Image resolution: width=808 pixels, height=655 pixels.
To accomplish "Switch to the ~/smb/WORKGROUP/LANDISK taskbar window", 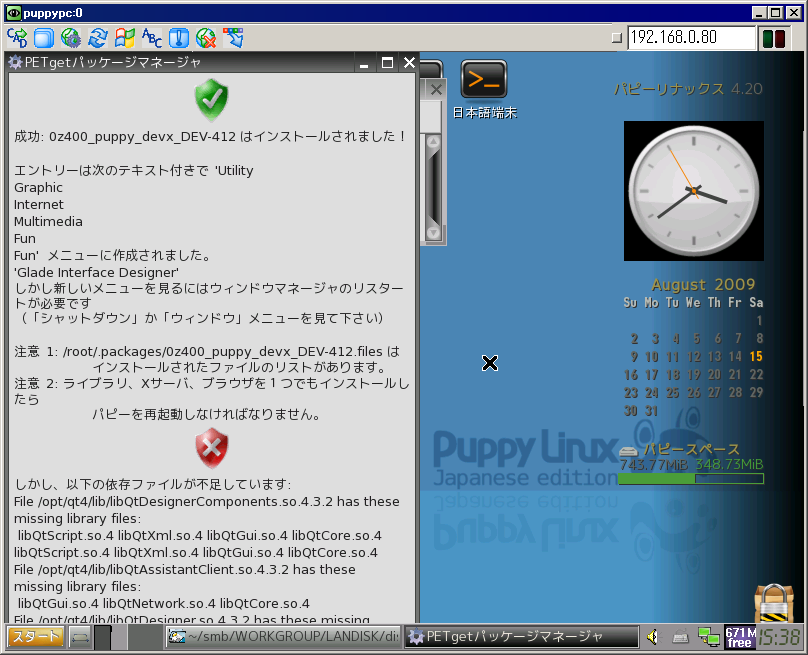I will [x=283, y=637].
